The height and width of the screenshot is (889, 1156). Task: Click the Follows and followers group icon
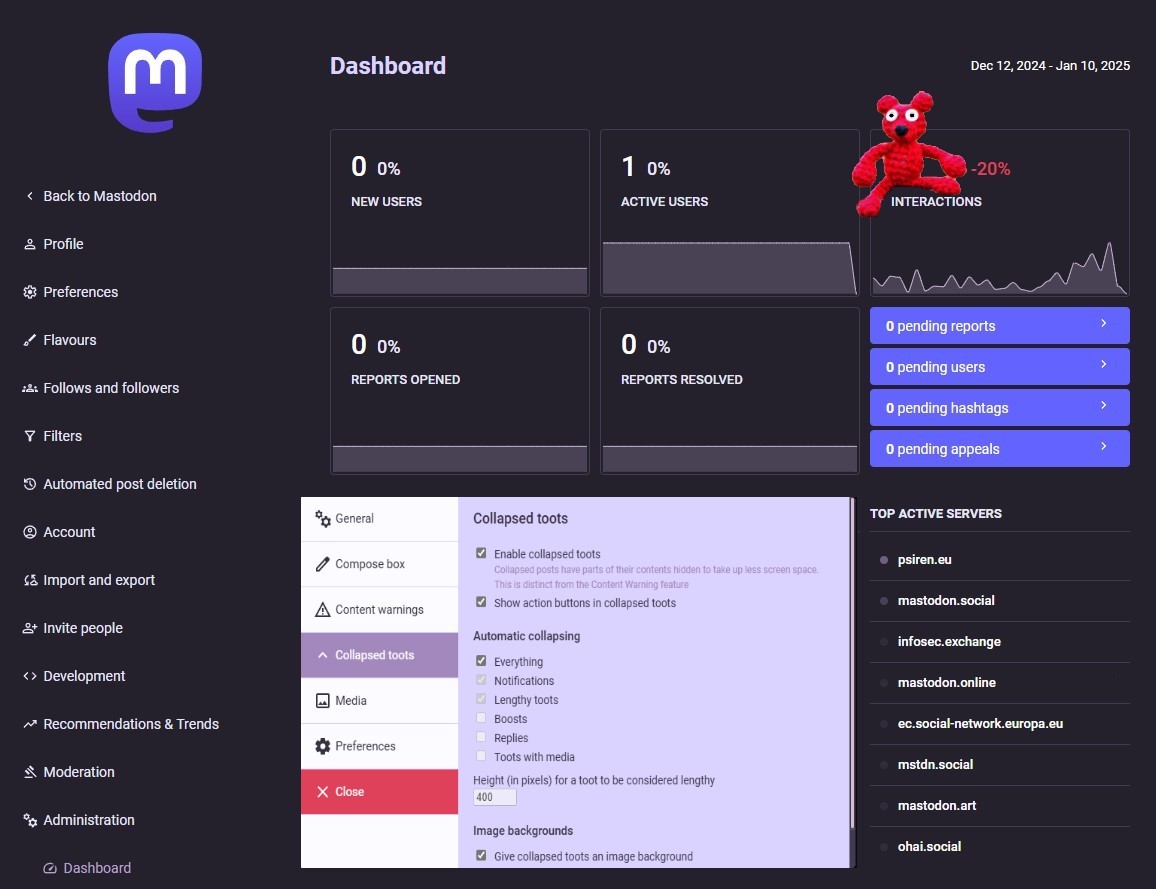click(29, 388)
